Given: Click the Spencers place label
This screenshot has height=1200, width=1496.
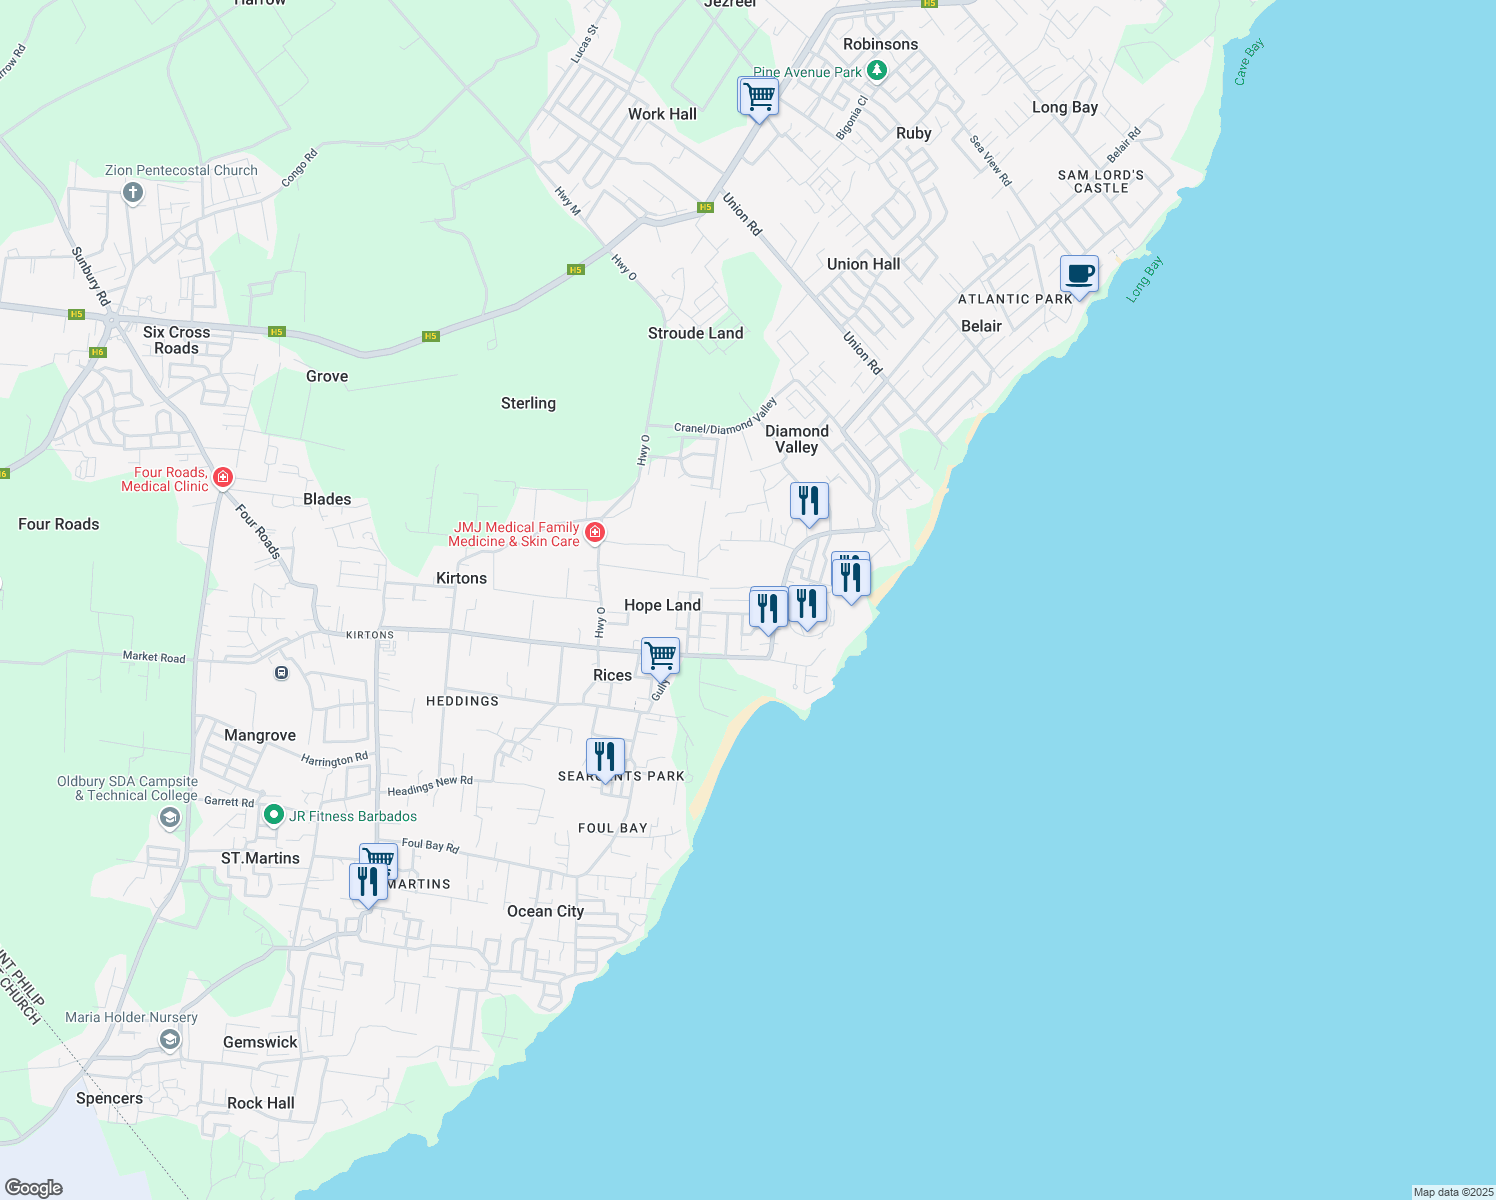Looking at the screenshot, I should click(109, 1098).
